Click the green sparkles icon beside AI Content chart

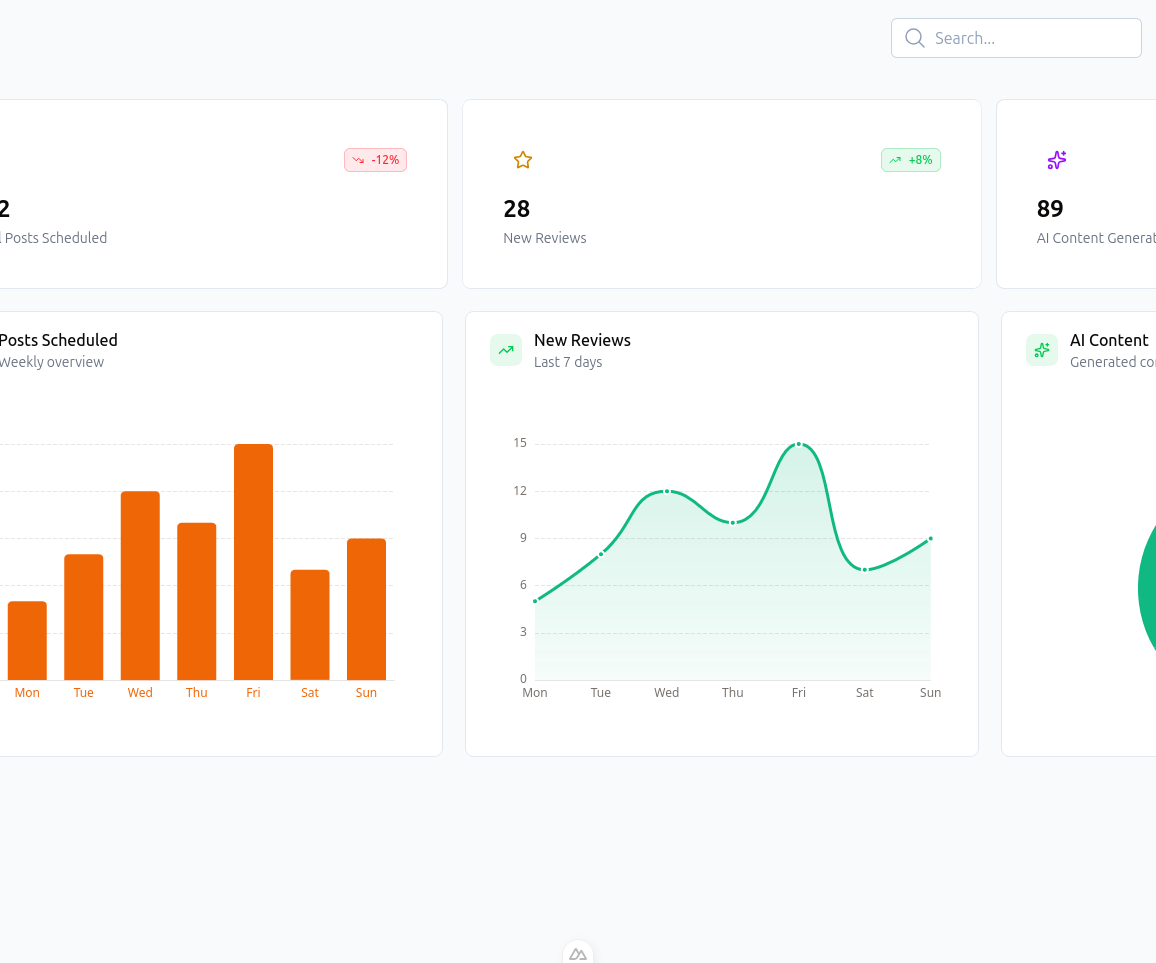pos(1042,350)
